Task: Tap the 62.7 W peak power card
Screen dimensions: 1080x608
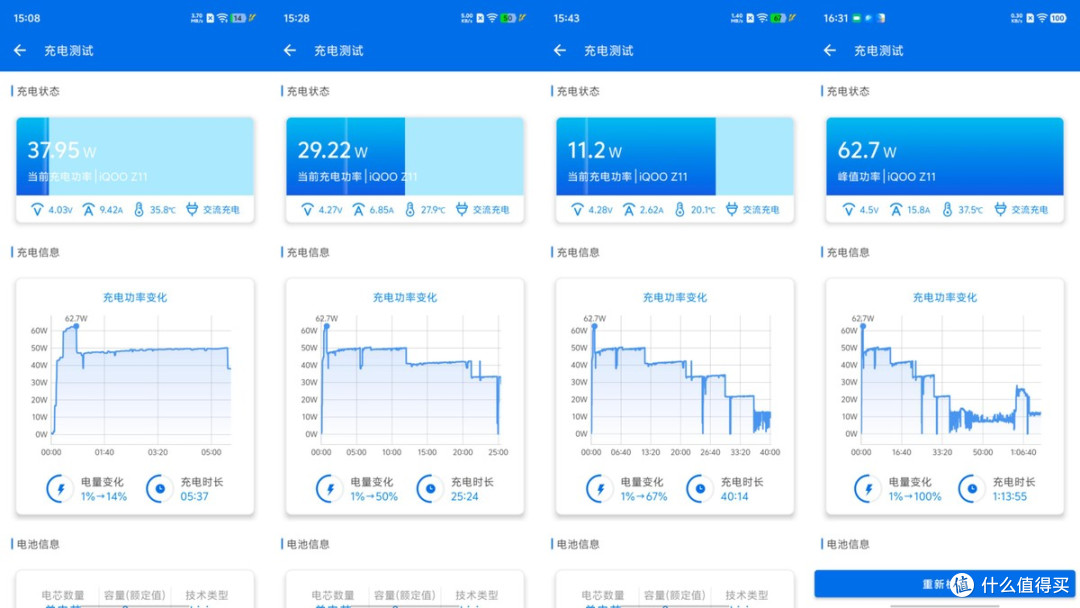Action: coord(945,156)
